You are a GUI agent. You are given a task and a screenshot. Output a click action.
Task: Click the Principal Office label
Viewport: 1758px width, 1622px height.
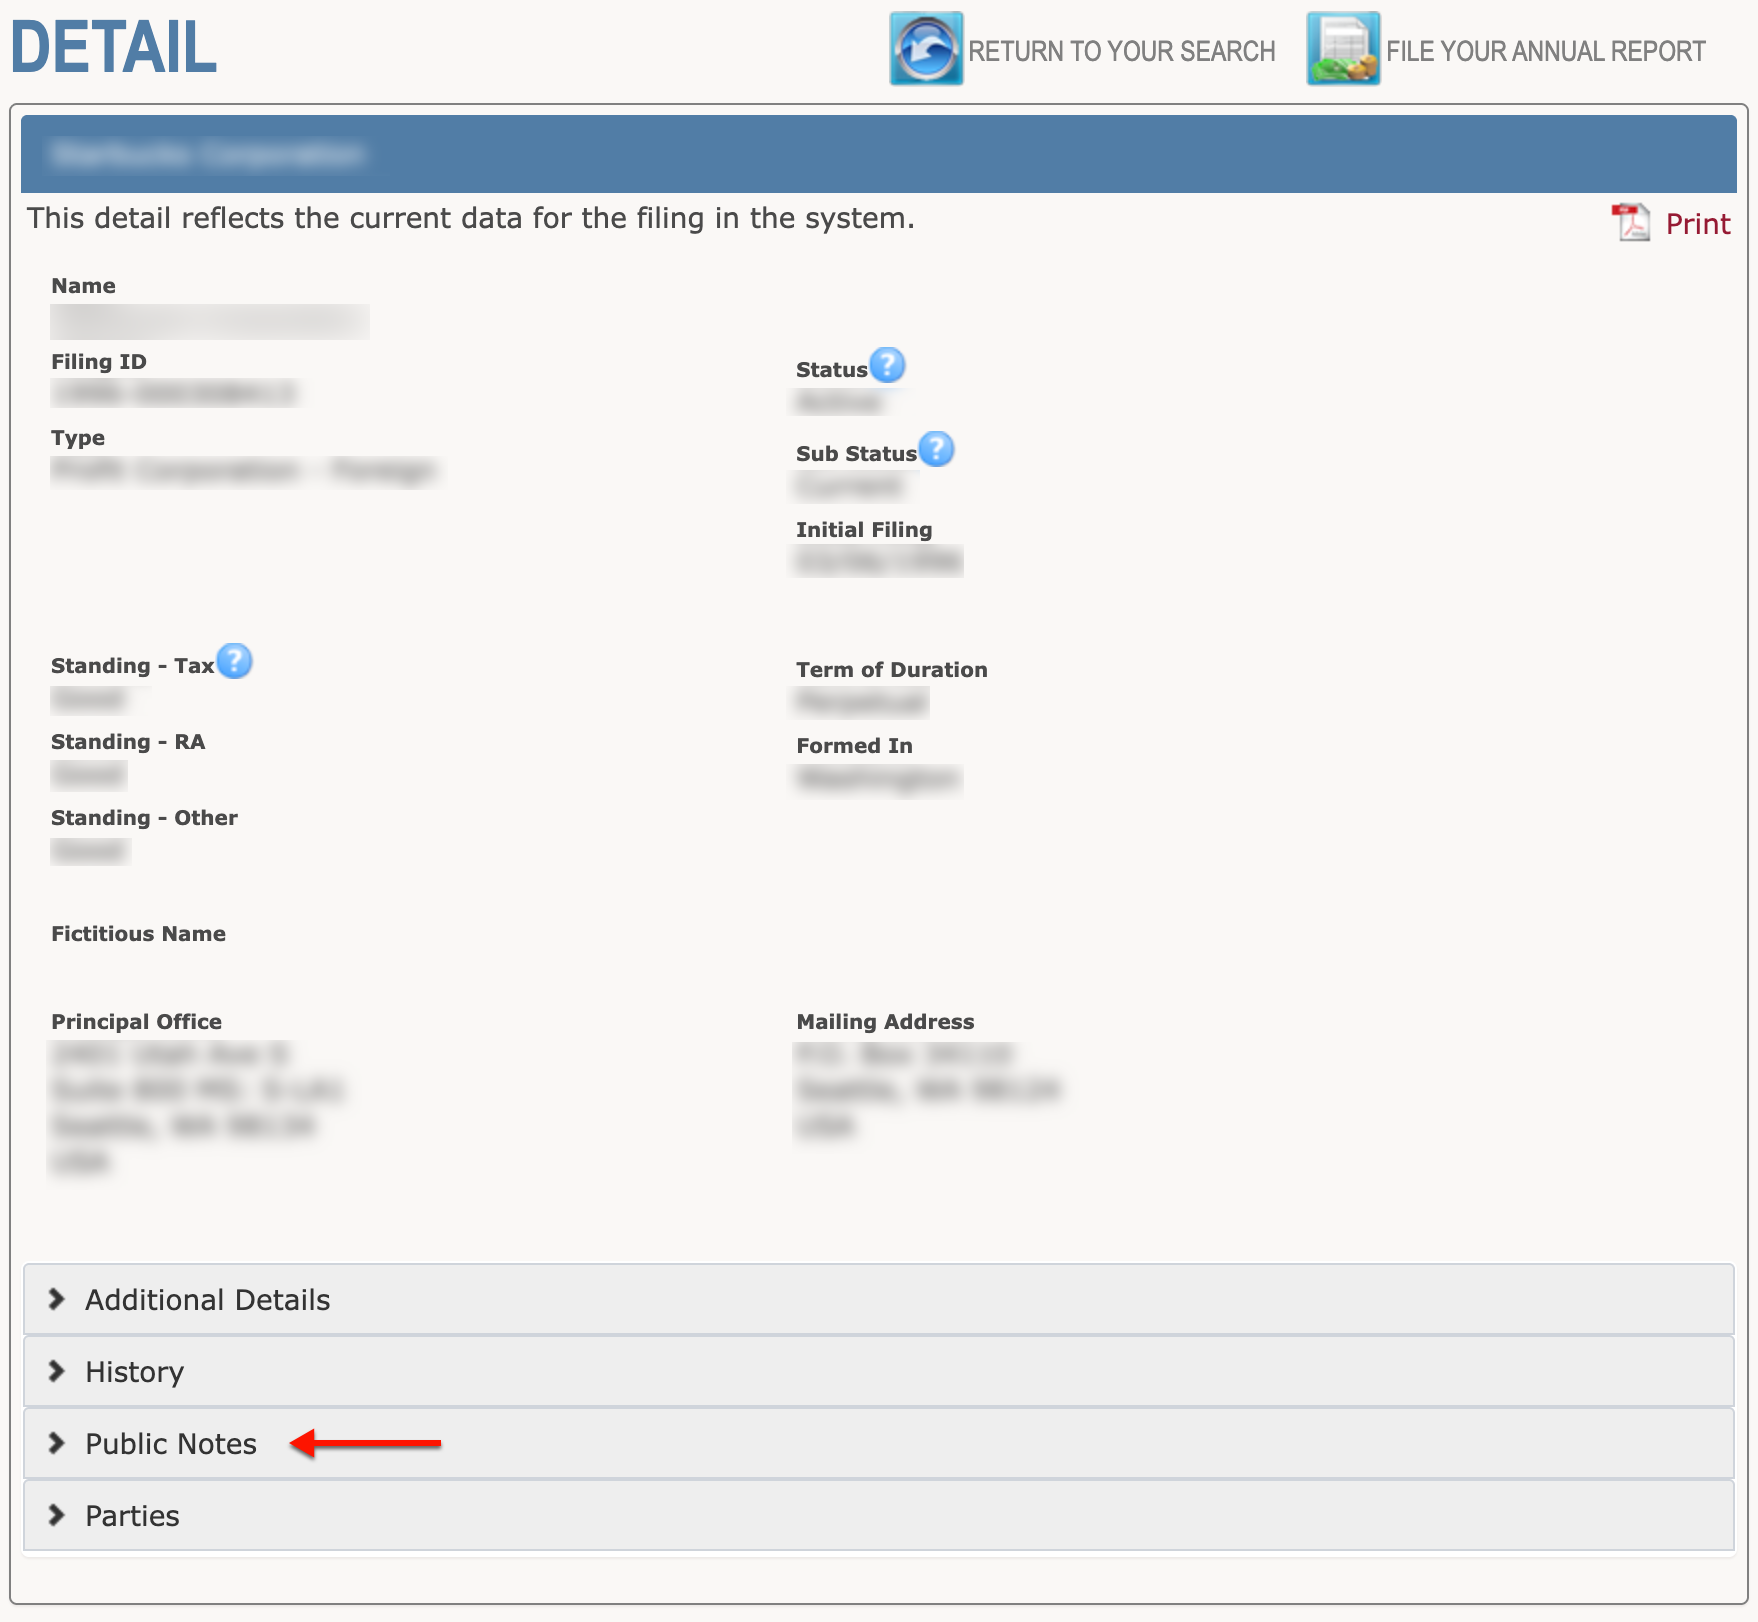[x=136, y=1022]
